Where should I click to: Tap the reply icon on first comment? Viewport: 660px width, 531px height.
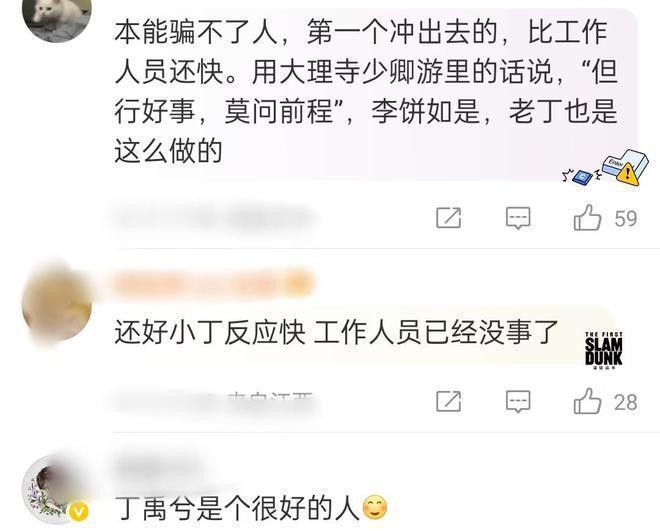[518, 218]
